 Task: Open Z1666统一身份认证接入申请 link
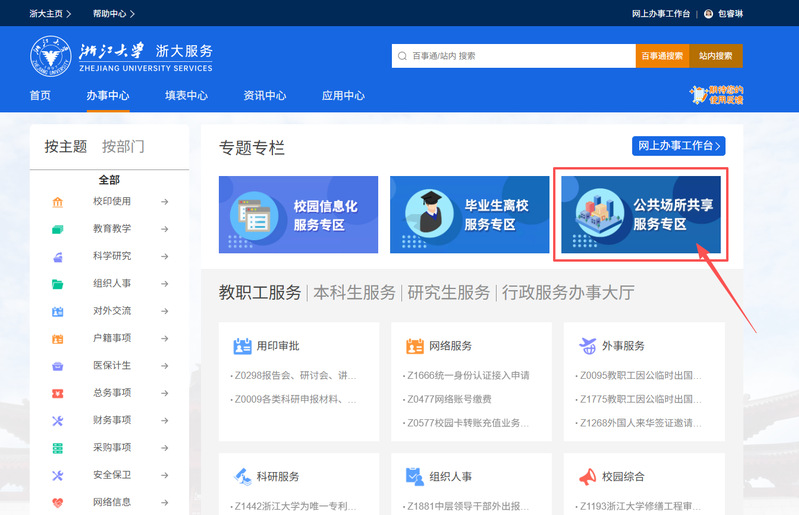point(468,376)
